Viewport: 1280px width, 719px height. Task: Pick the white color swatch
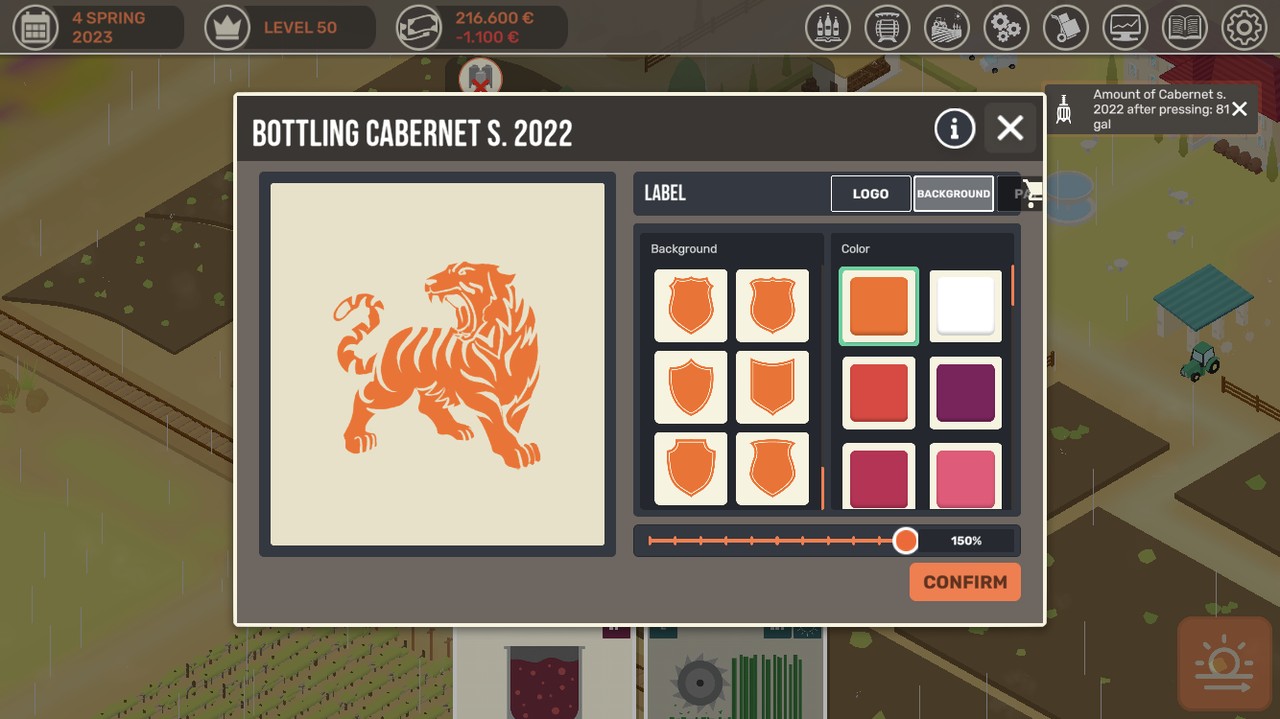[966, 306]
